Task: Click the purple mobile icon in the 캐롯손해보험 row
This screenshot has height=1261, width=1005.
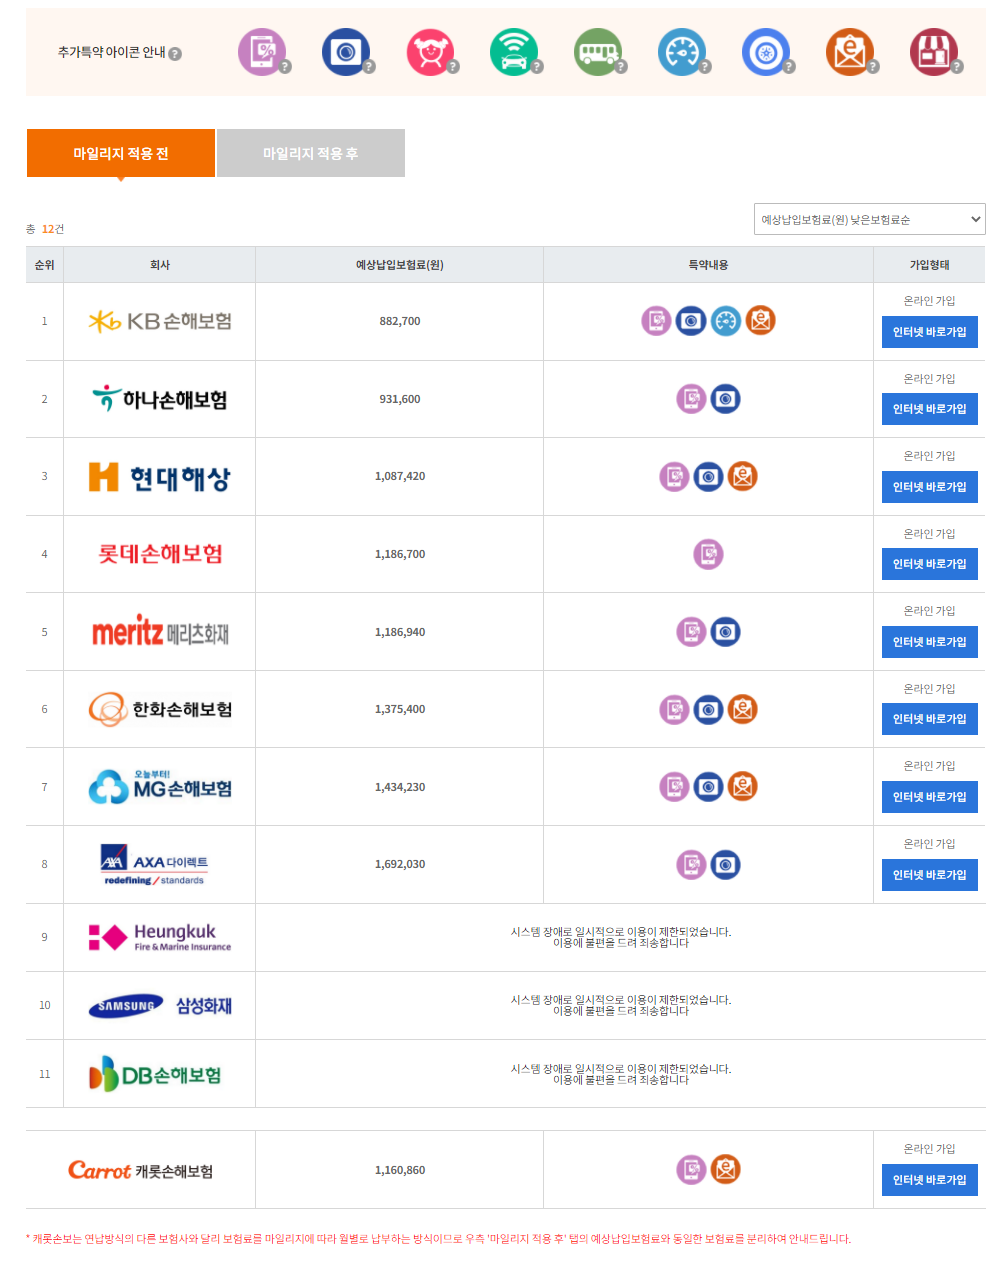Action: (x=691, y=1169)
